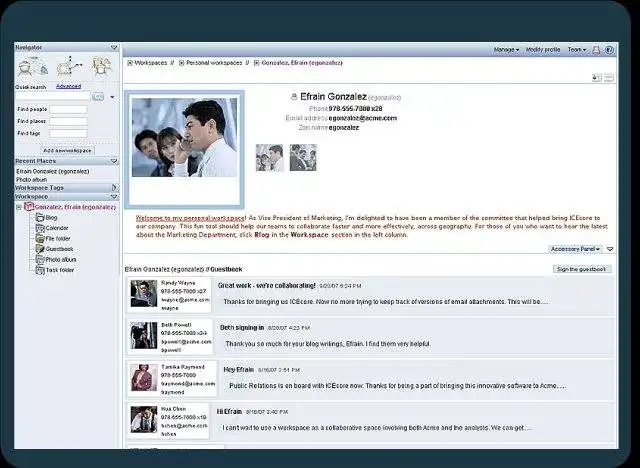Open the Photo album tree item label

coord(61,260)
